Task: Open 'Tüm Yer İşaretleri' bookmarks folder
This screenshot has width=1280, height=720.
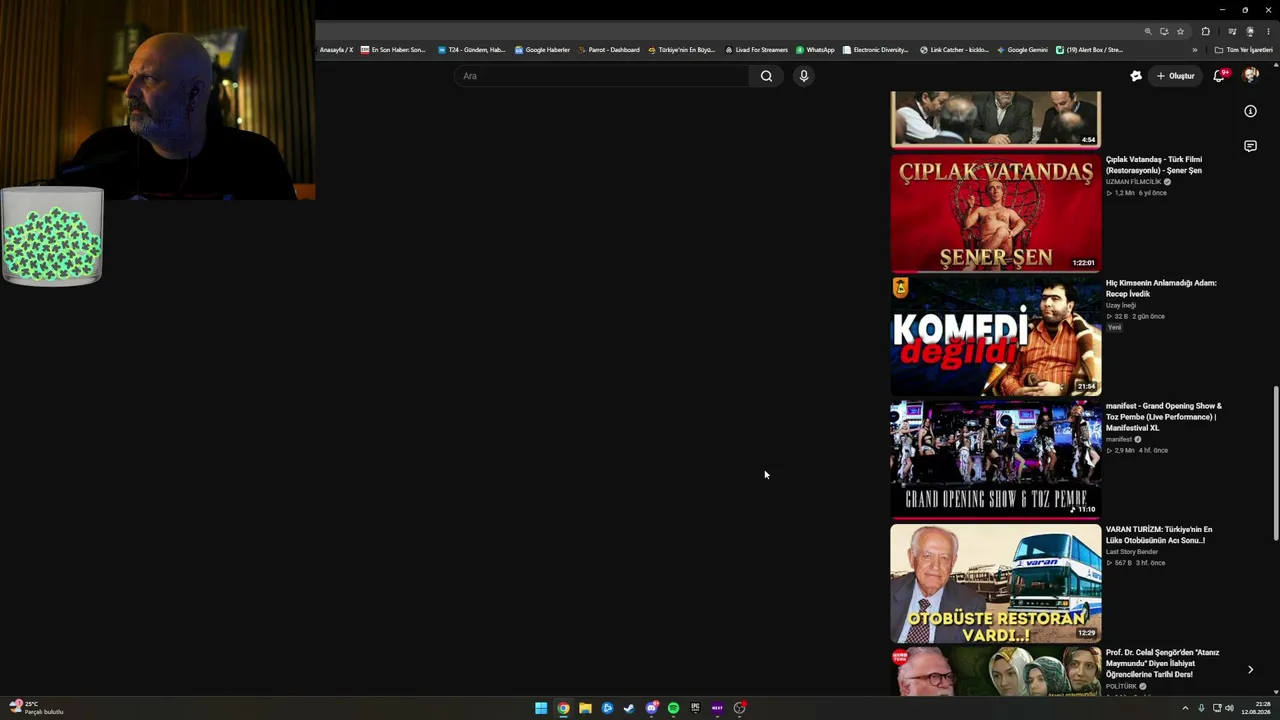Action: point(1244,49)
